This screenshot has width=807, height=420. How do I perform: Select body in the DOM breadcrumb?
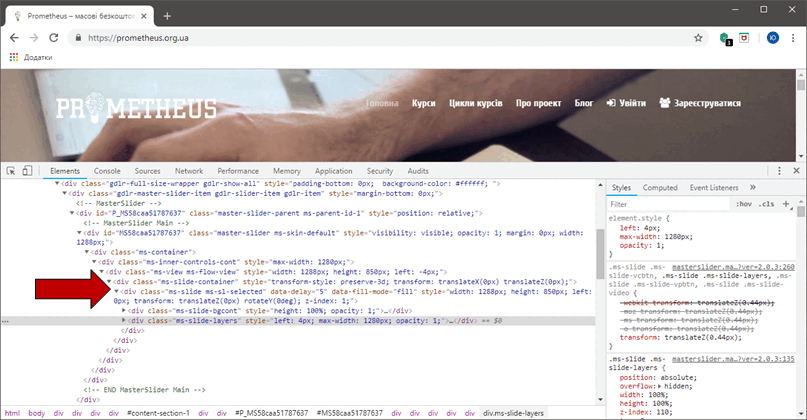coord(37,413)
